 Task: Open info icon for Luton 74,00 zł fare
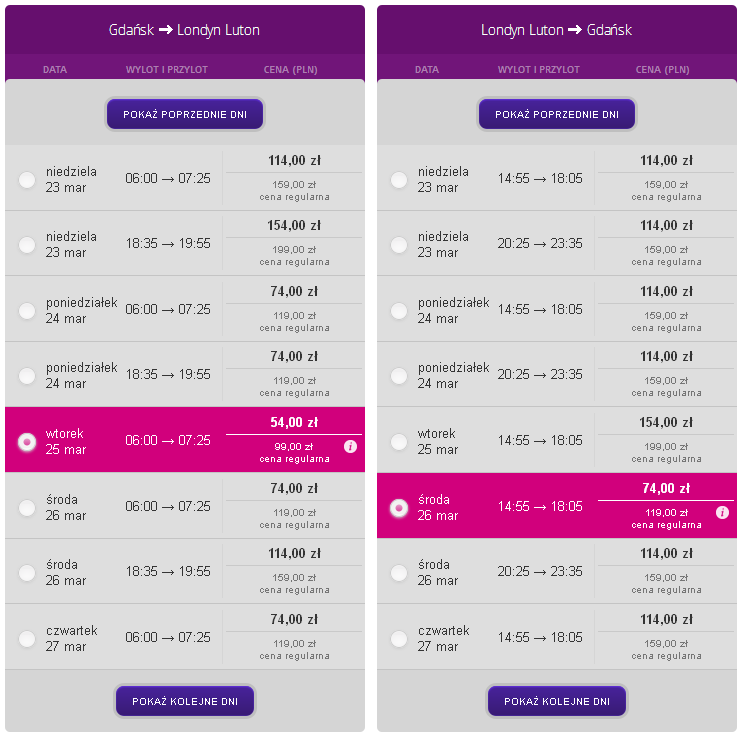[x=722, y=512]
